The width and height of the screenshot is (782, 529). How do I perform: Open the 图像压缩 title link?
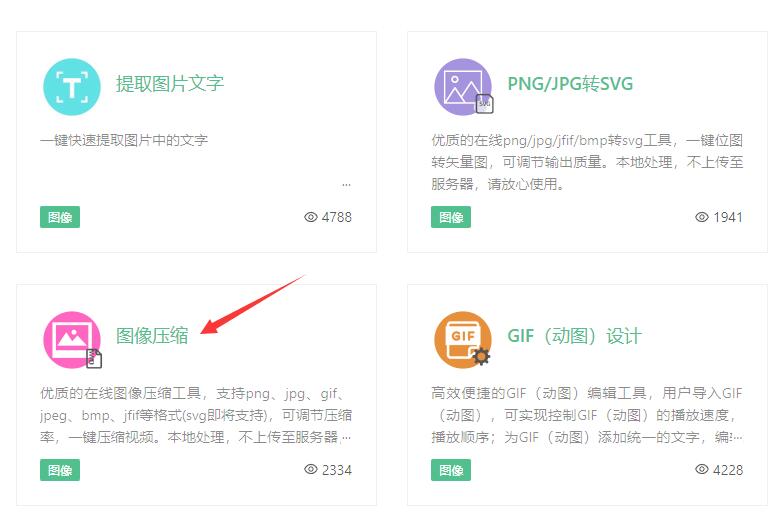[x=152, y=336]
